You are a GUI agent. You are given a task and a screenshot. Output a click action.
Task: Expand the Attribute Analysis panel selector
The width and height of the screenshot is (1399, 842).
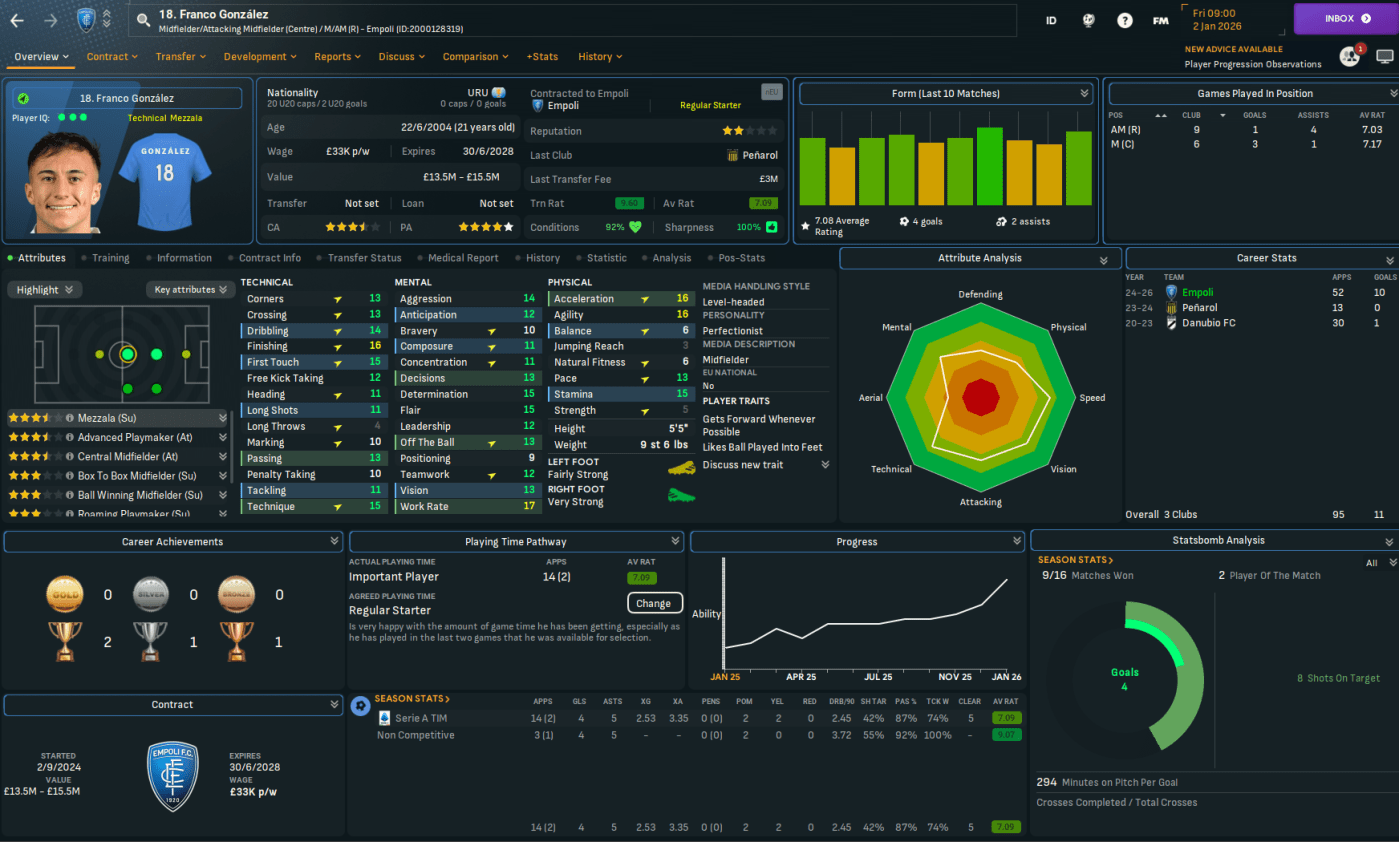click(x=1103, y=260)
